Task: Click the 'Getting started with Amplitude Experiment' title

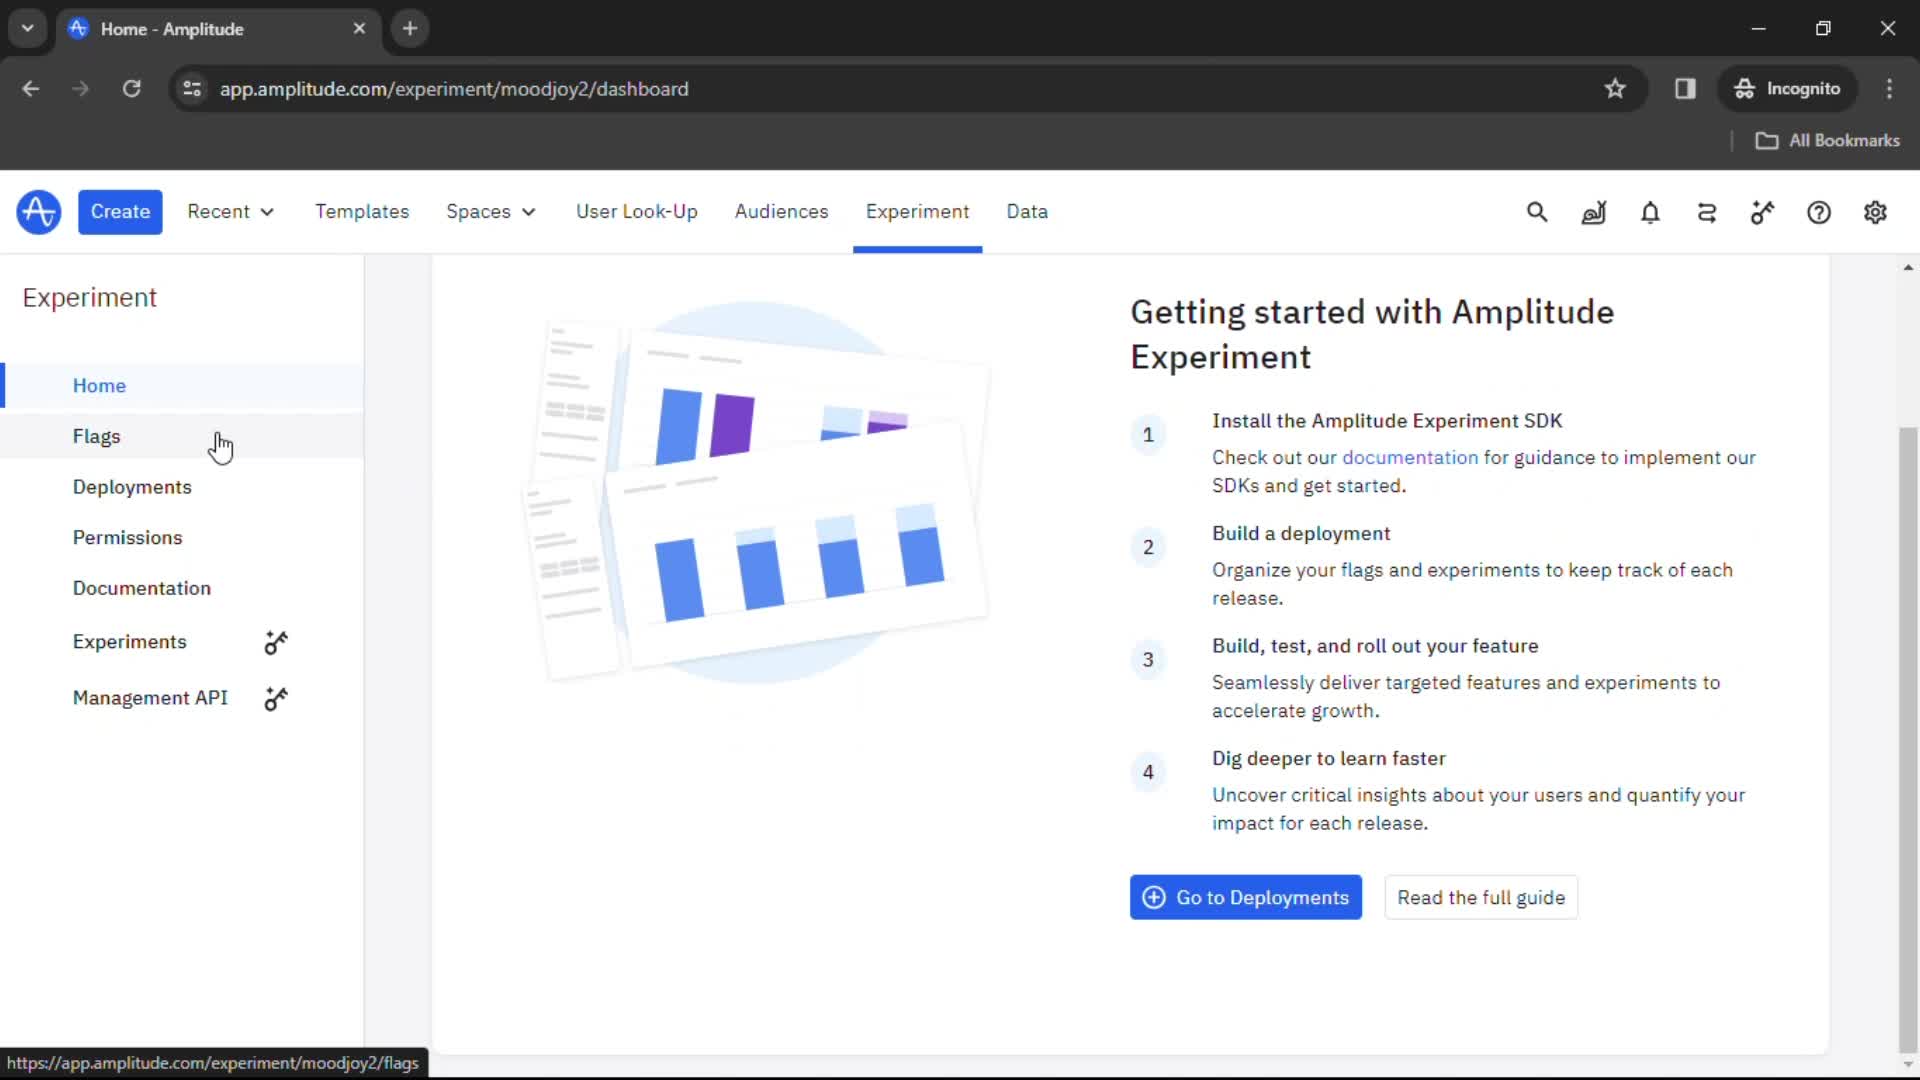Action: coord(1372,334)
